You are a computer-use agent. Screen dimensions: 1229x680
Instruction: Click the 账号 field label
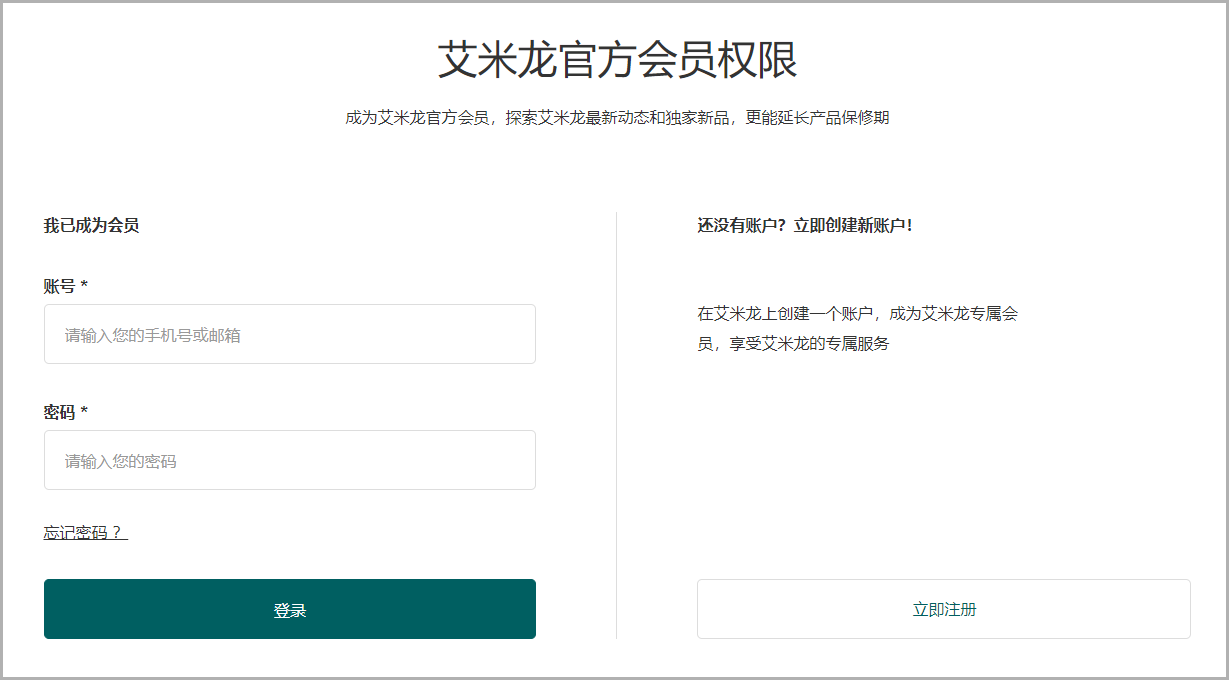[59, 286]
